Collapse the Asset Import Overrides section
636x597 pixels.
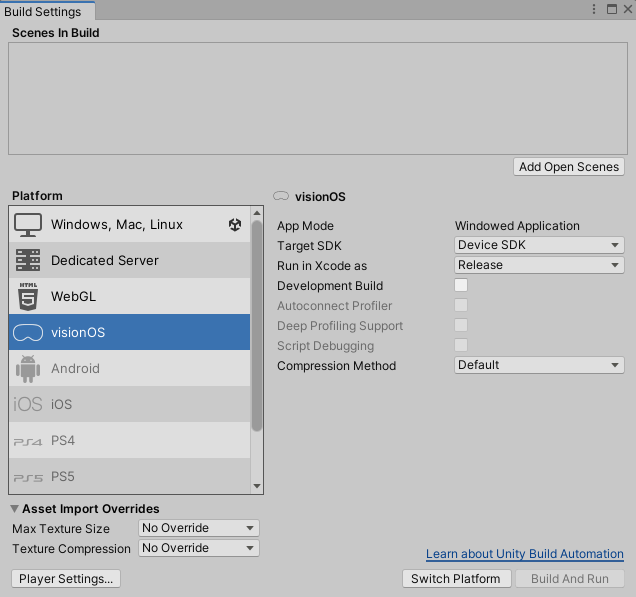point(15,509)
